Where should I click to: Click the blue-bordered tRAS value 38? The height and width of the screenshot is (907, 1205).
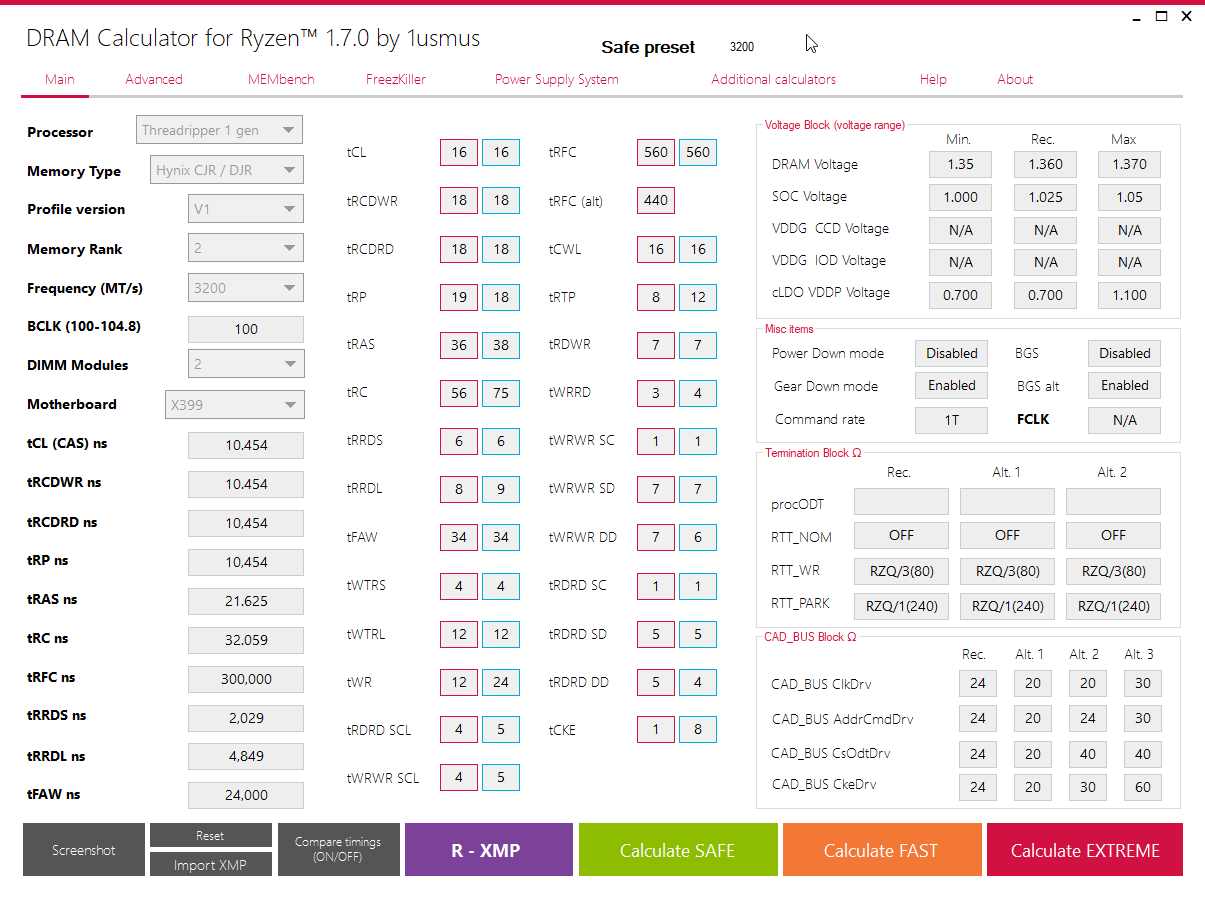tap(501, 344)
